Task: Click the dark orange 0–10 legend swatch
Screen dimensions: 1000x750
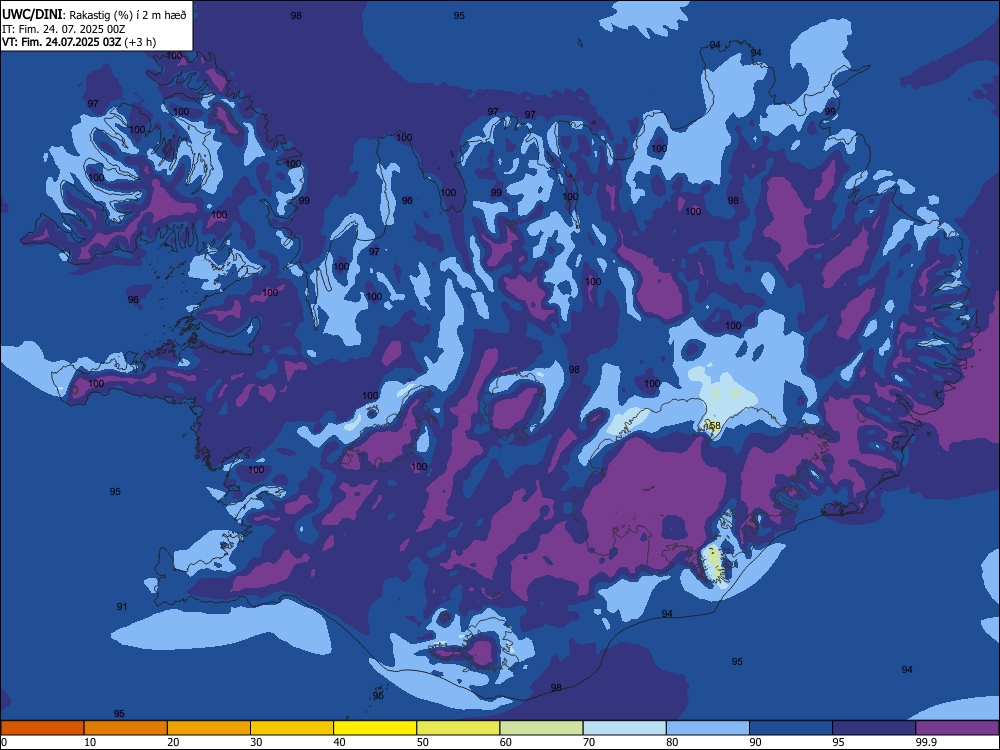Action: coord(42,728)
